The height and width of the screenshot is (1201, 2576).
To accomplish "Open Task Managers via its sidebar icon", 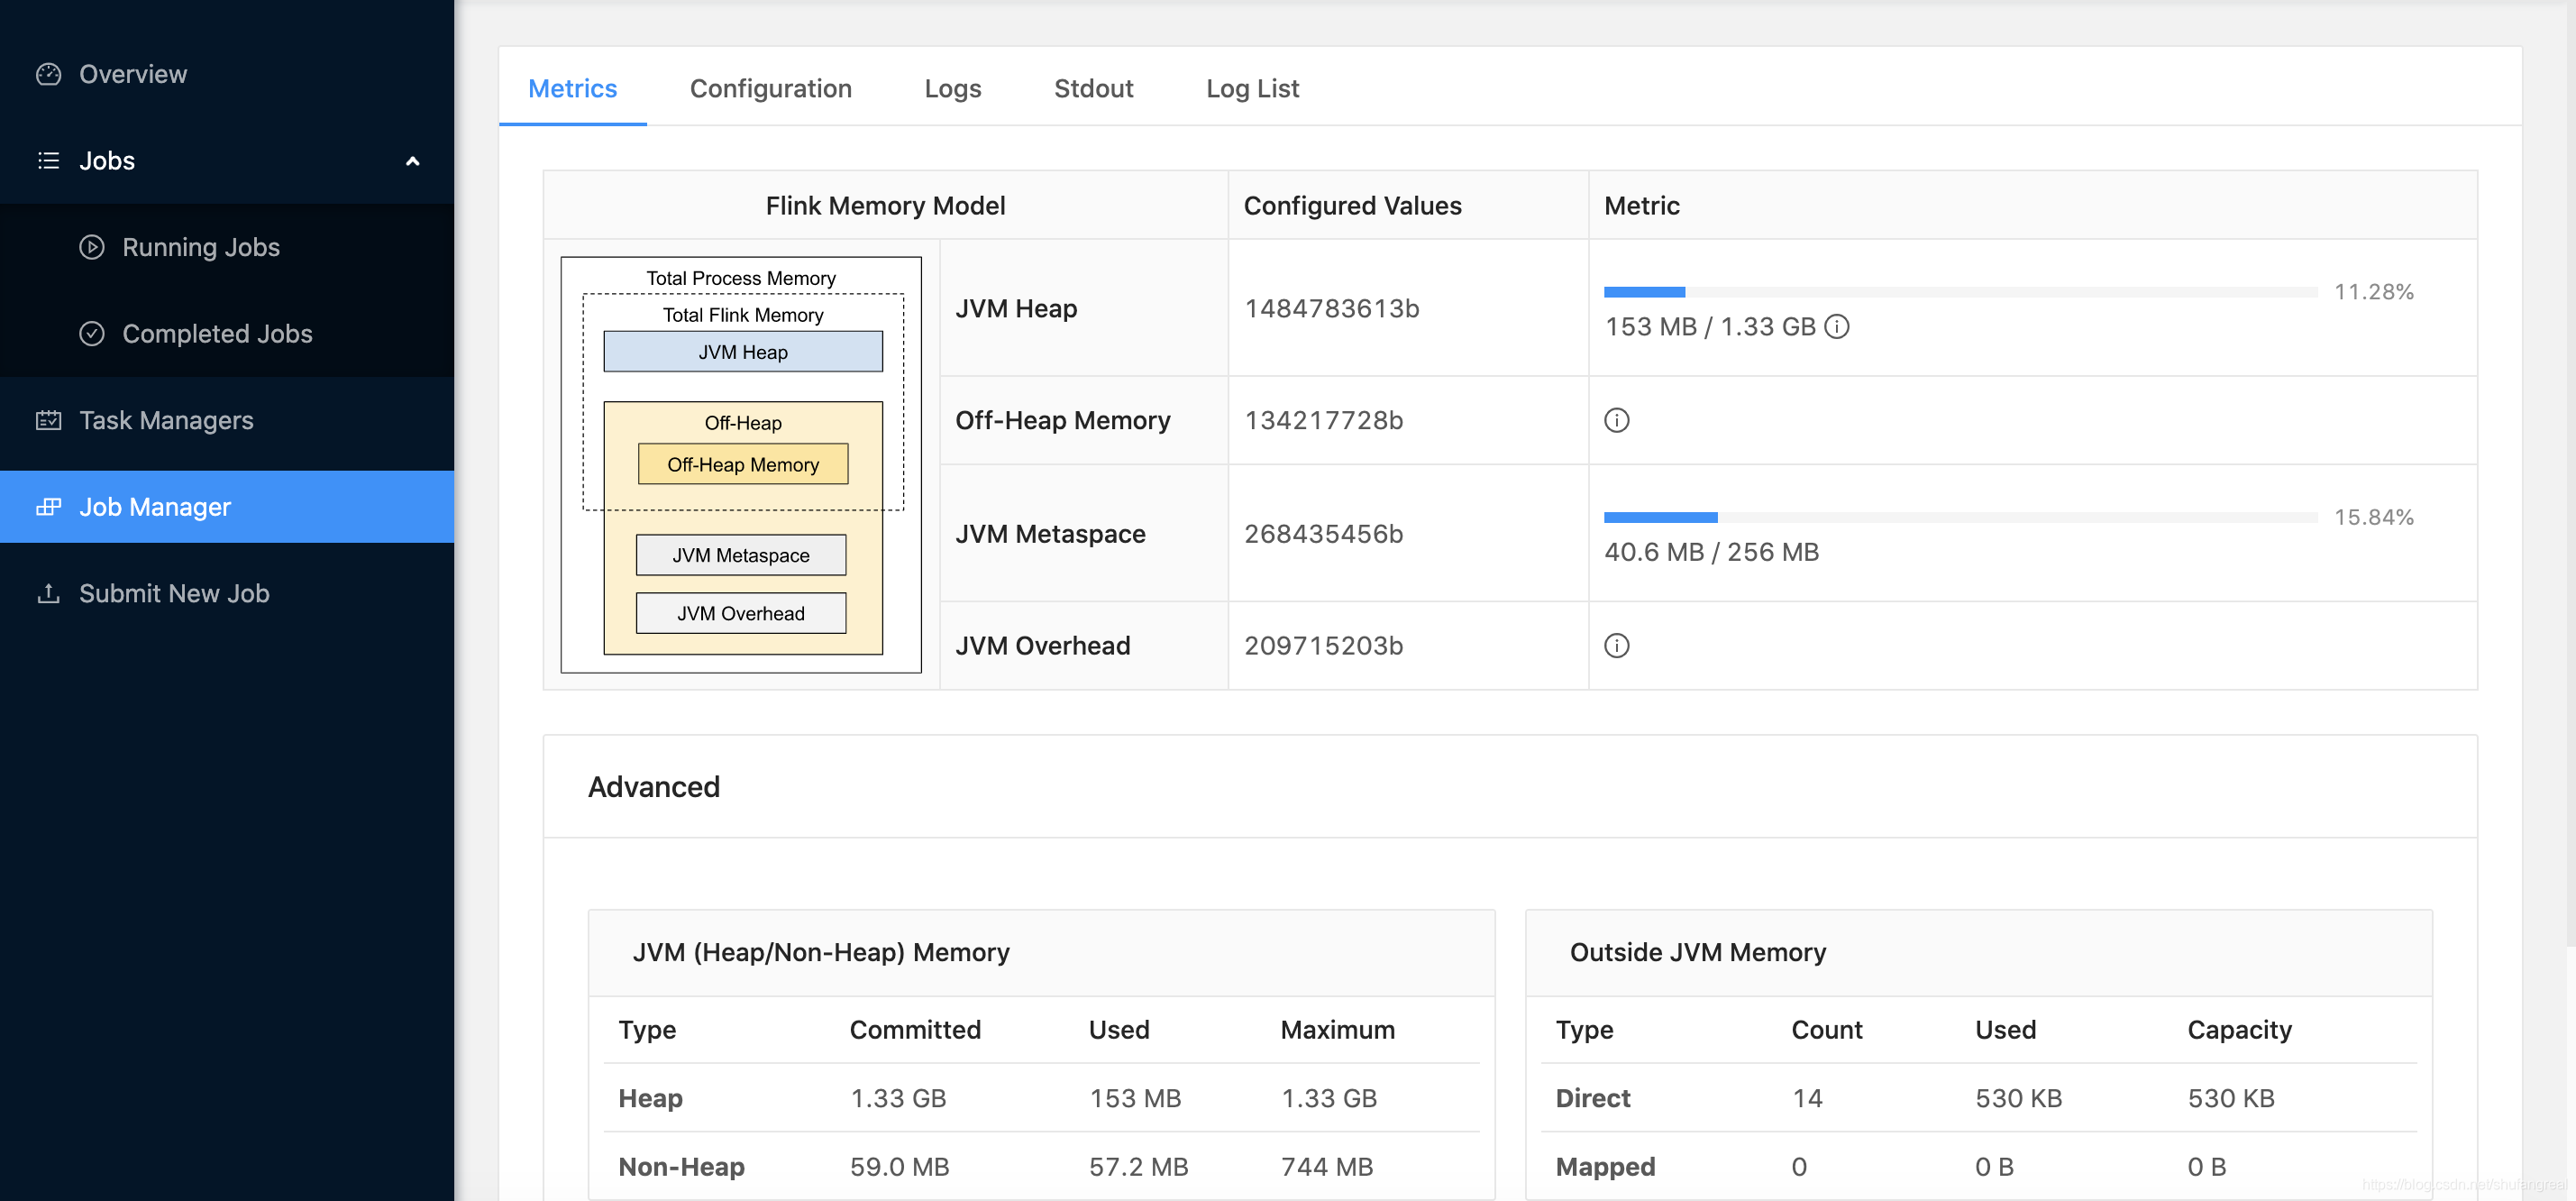I will click(x=48, y=420).
